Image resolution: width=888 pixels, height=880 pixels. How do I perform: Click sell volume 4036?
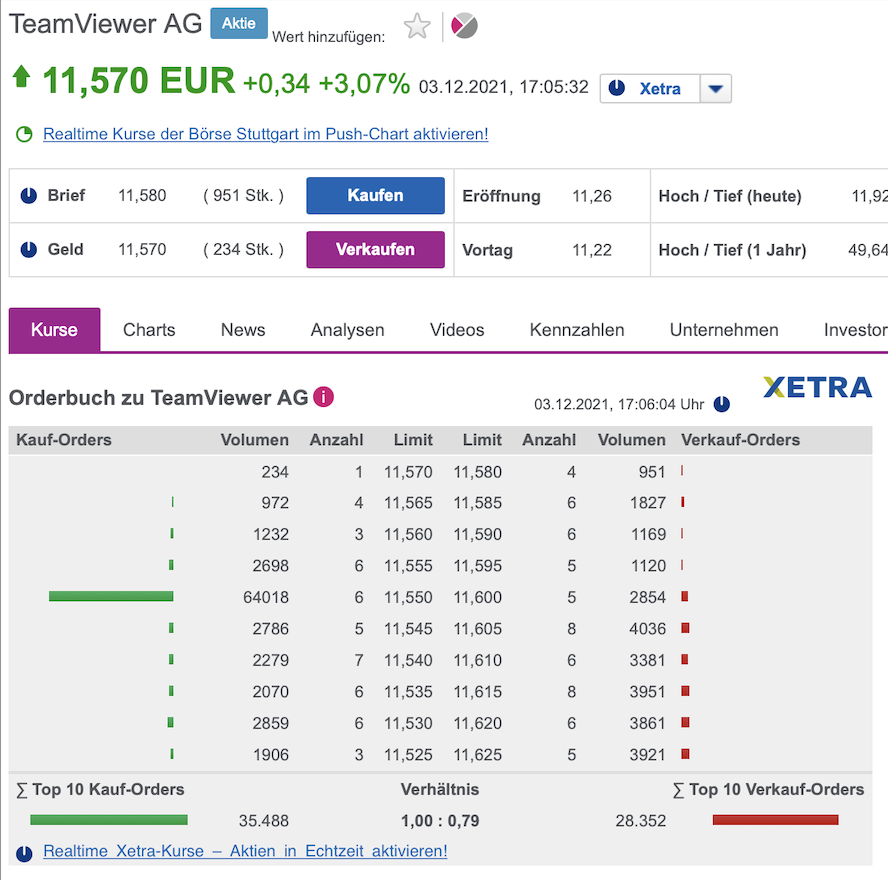click(x=647, y=629)
